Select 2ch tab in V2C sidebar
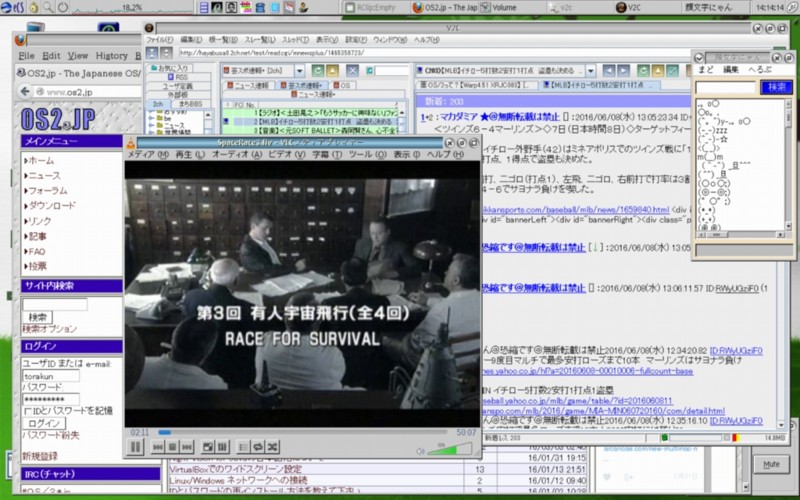 point(158,104)
